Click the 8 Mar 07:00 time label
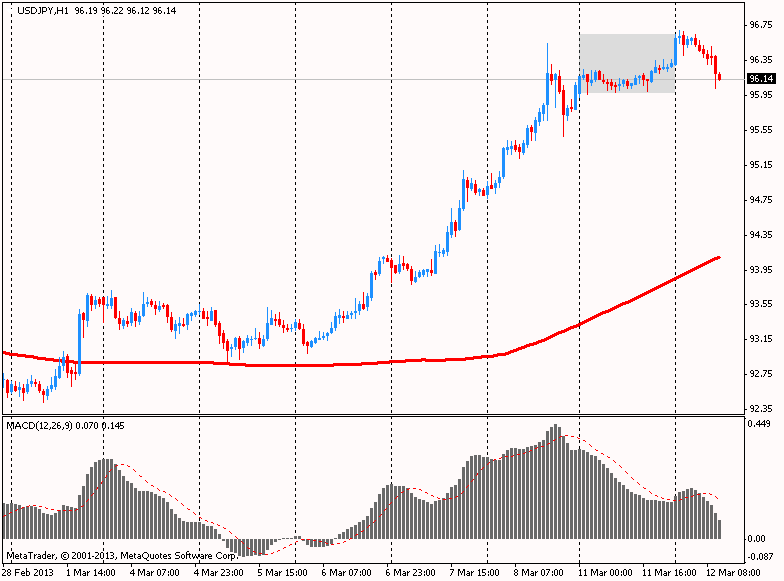Image resolution: width=784 pixels, height=581 pixels. pyautogui.click(x=538, y=572)
